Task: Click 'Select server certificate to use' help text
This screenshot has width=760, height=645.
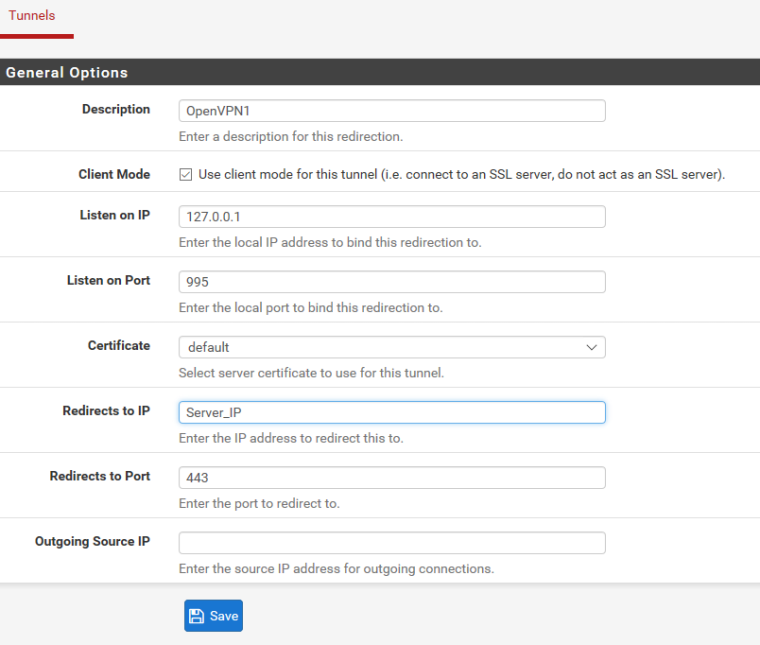Action: (311, 373)
